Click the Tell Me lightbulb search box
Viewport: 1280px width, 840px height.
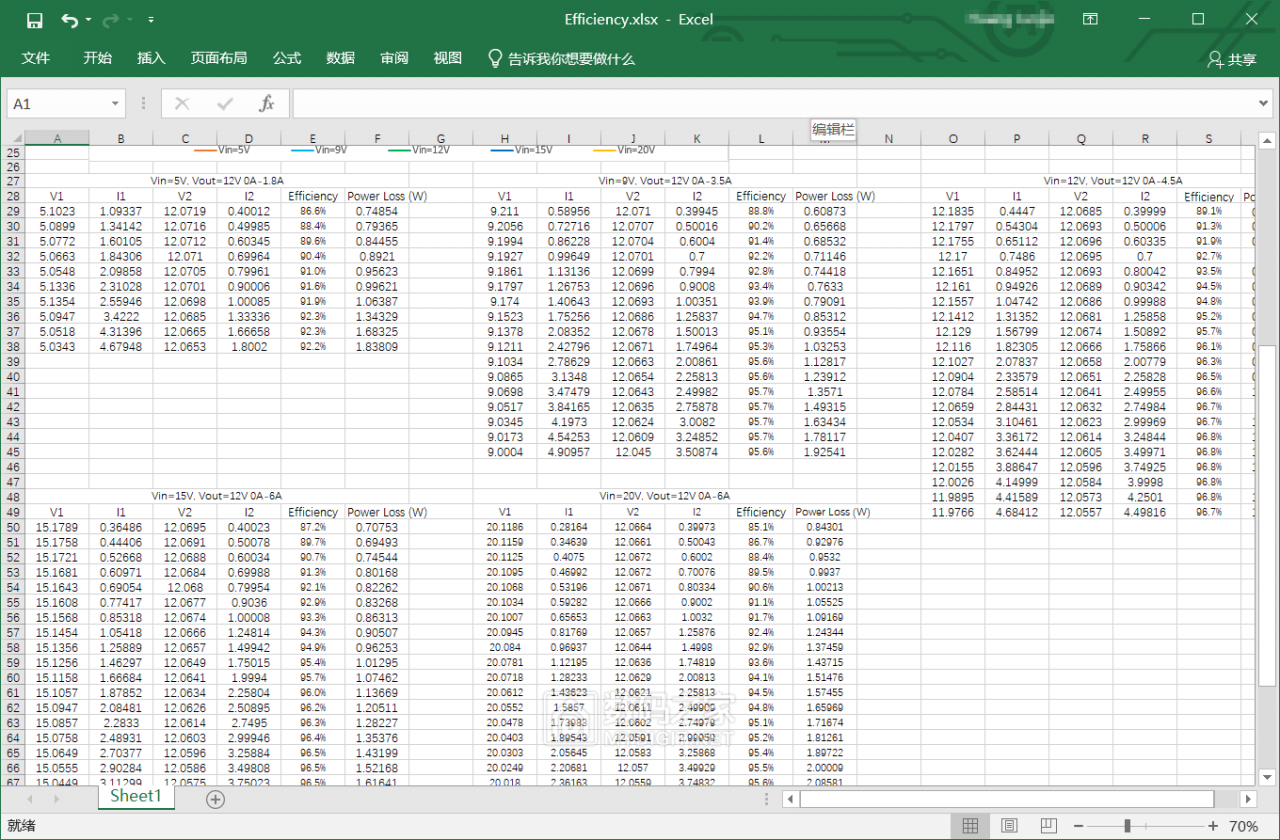point(561,59)
